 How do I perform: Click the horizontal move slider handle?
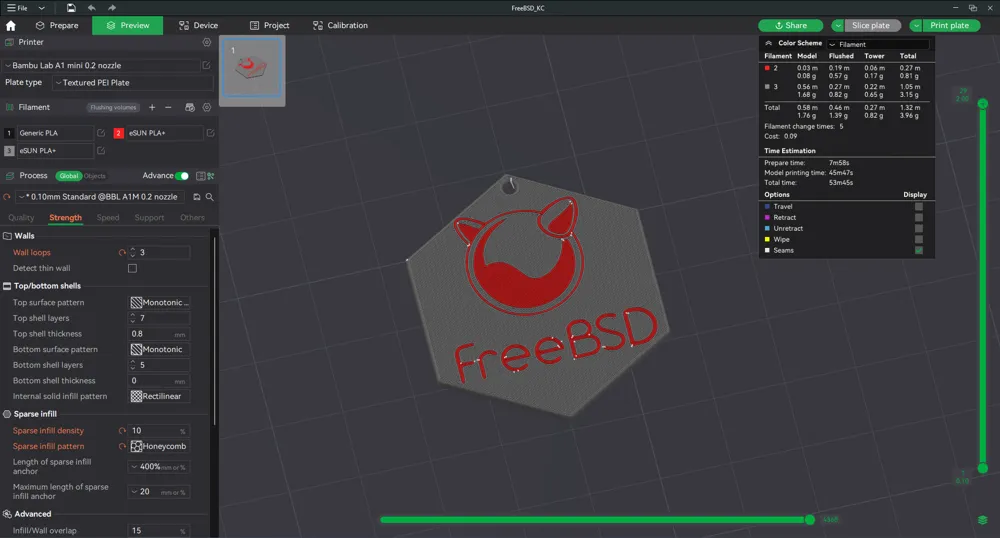click(810, 520)
